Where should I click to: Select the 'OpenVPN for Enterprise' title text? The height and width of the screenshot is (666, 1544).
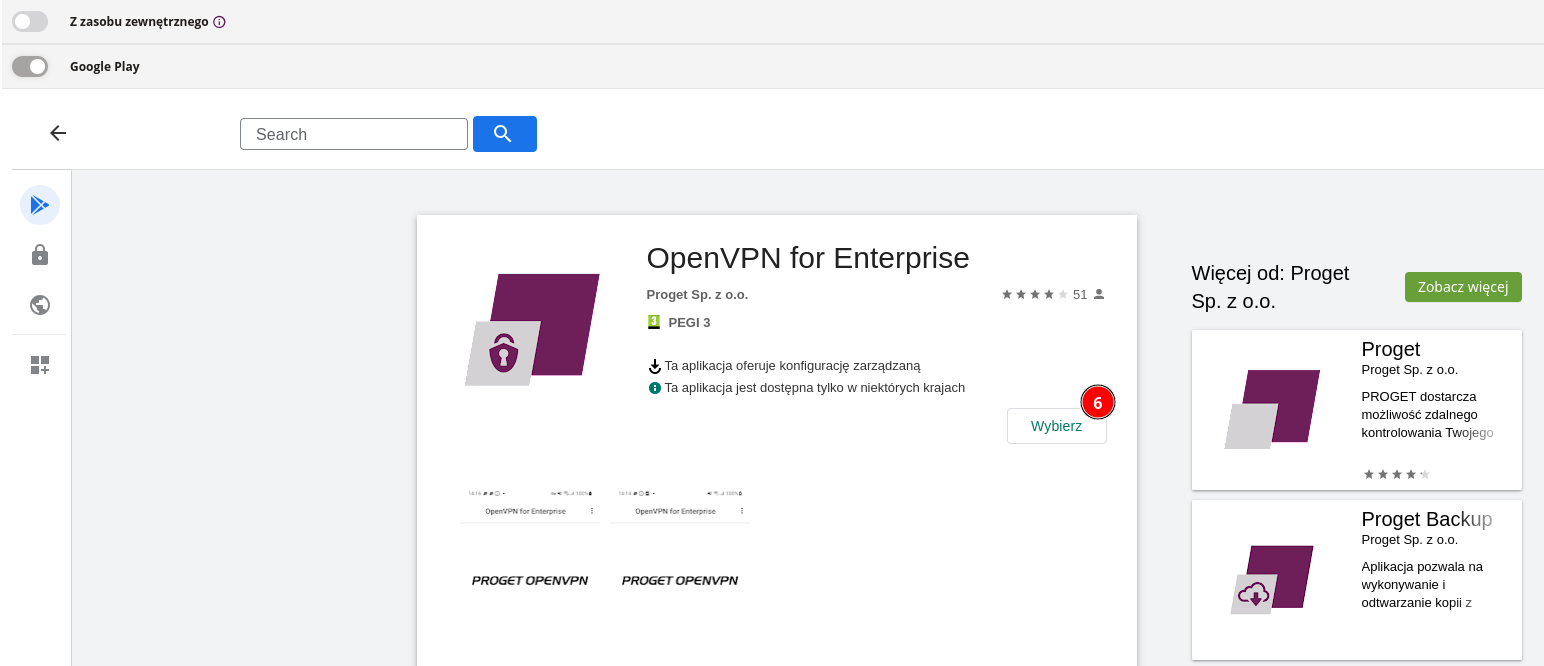[x=808, y=258]
